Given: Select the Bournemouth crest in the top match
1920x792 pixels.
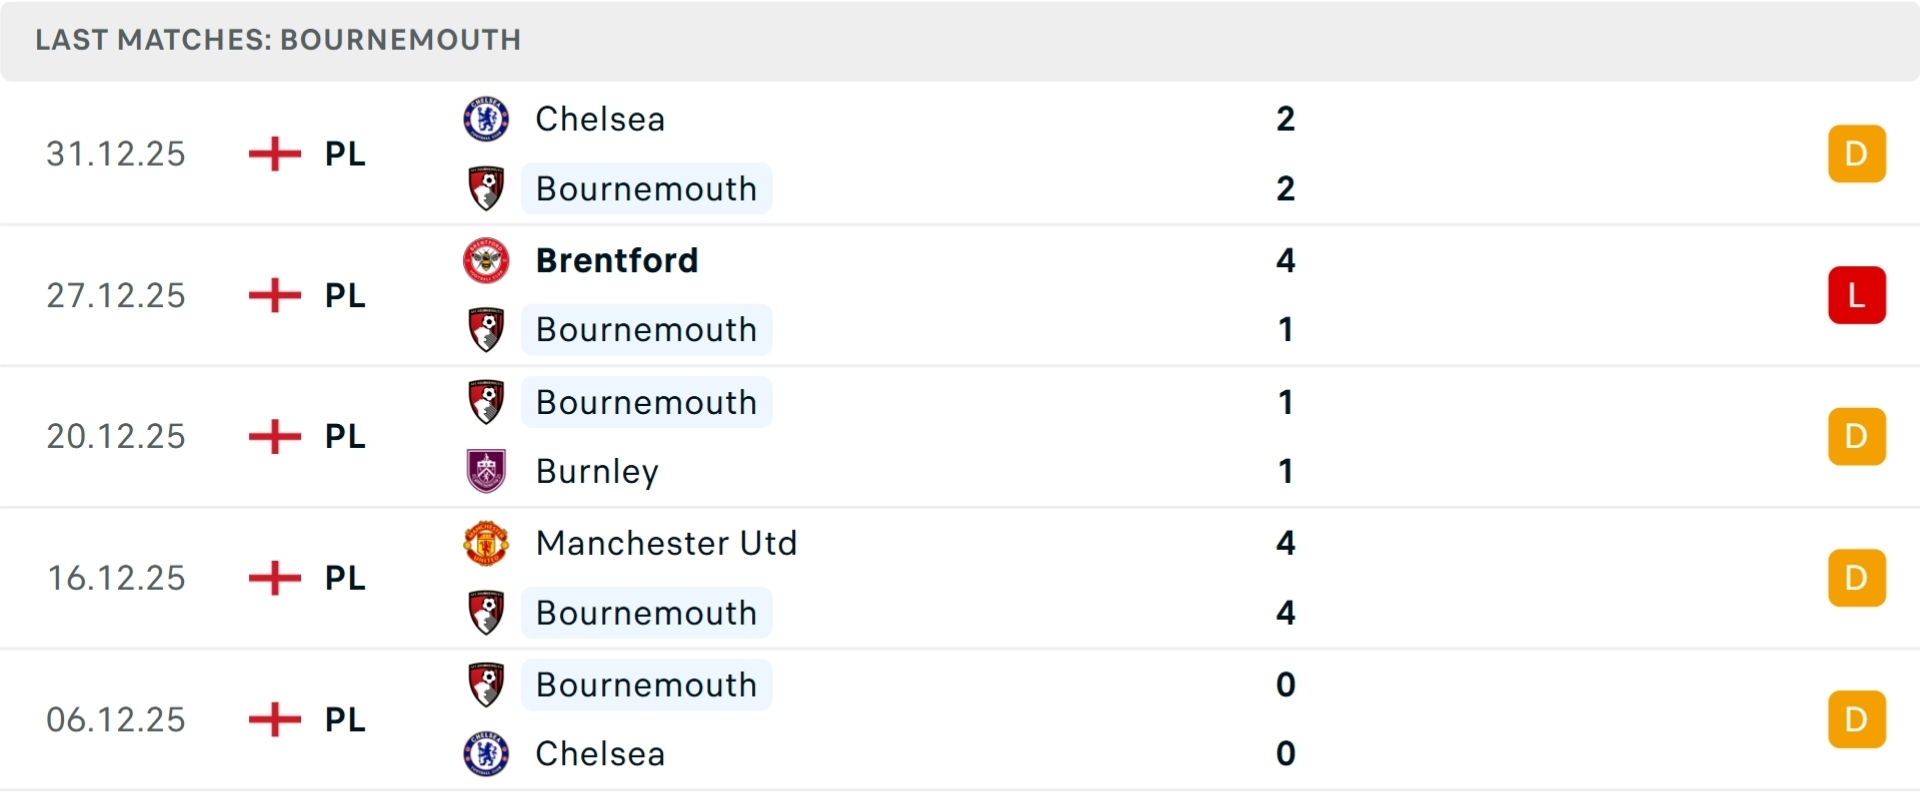Looking at the screenshot, I should click(486, 188).
